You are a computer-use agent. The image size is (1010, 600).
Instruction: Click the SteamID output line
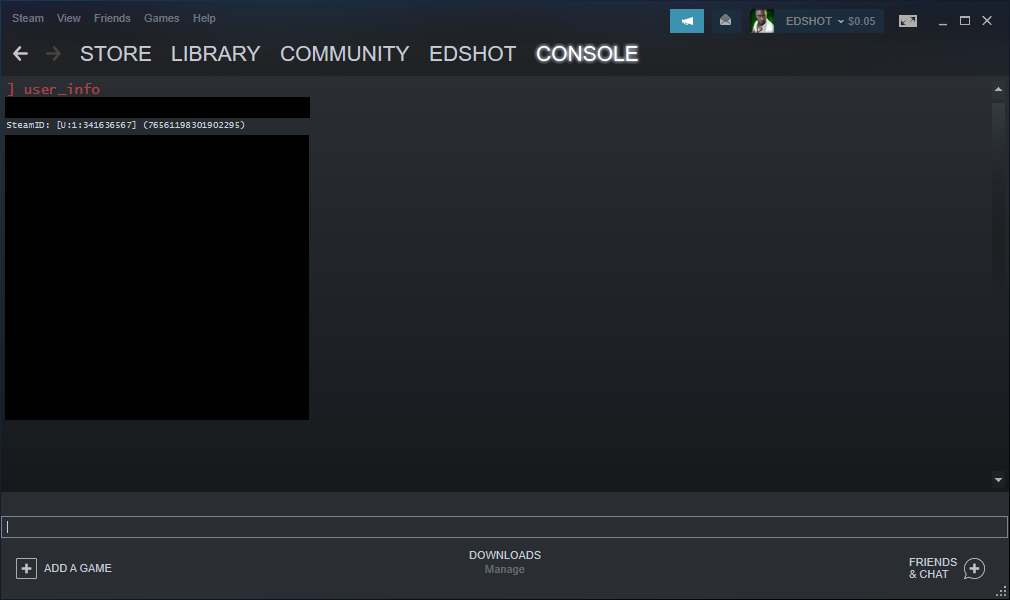pos(126,125)
